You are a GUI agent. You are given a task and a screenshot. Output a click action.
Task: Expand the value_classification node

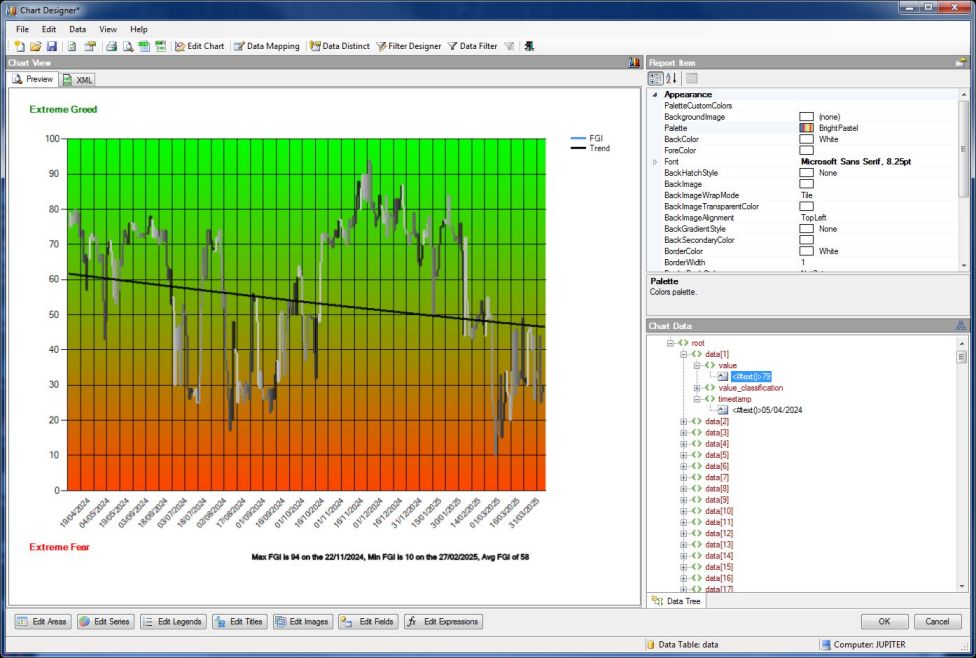698,388
